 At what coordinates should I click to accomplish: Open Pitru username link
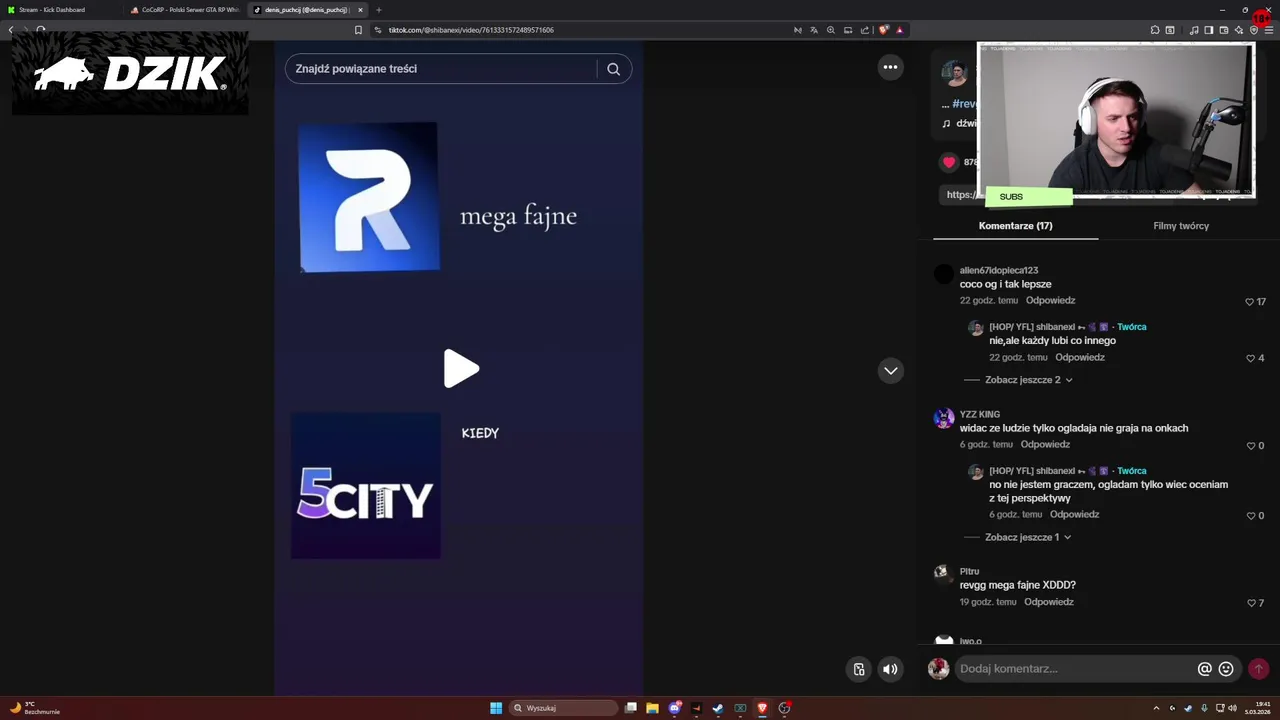coord(969,572)
